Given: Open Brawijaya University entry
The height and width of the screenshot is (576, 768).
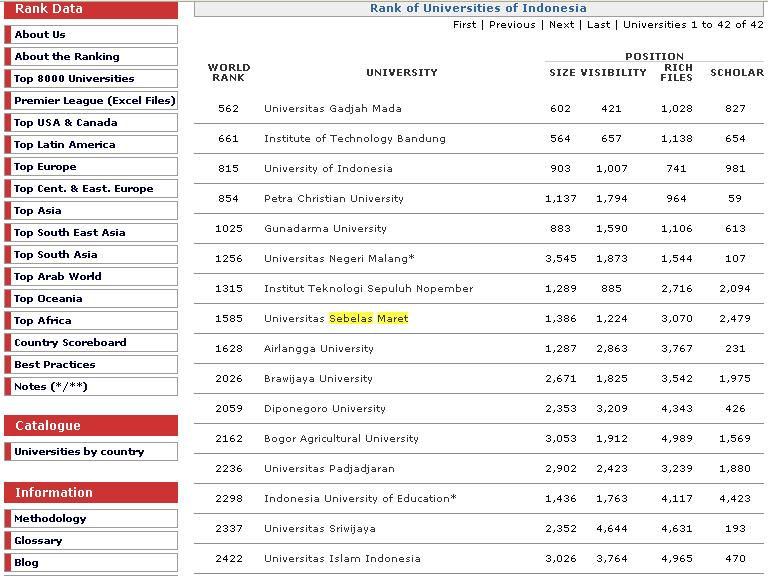Looking at the screenshot, I should click(x=318, y=379).
